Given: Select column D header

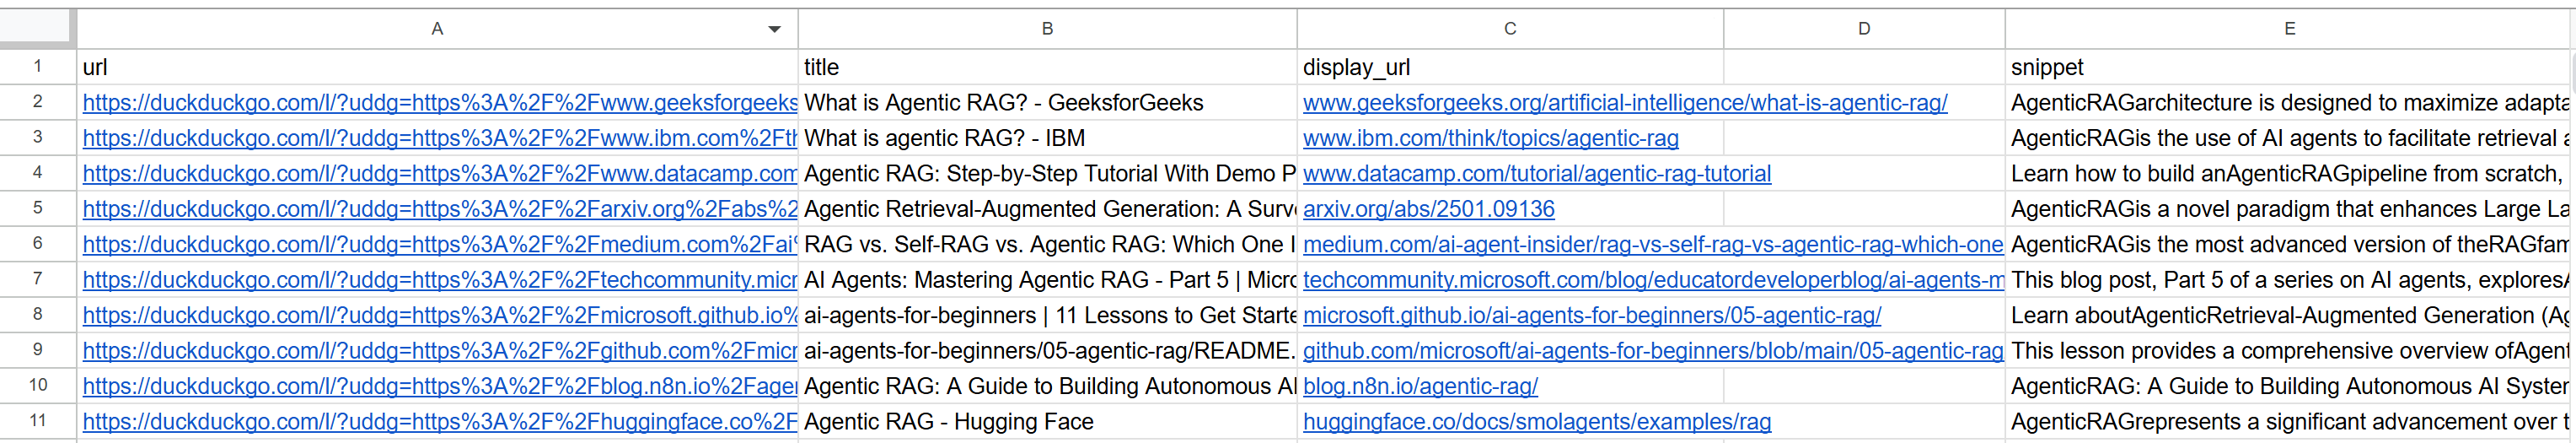Looking at the screenshot, I should click(x=1864, y=29).
